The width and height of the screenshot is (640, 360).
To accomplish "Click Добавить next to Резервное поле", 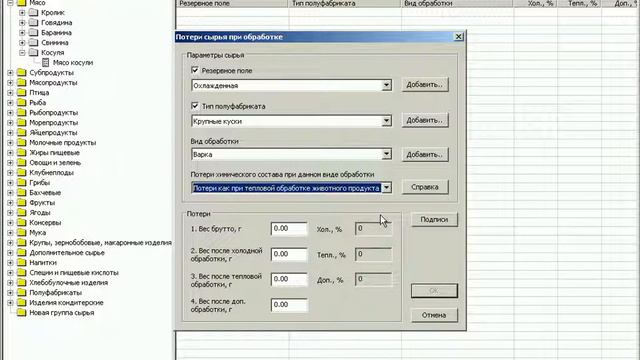I will click(x=424, y=84).
